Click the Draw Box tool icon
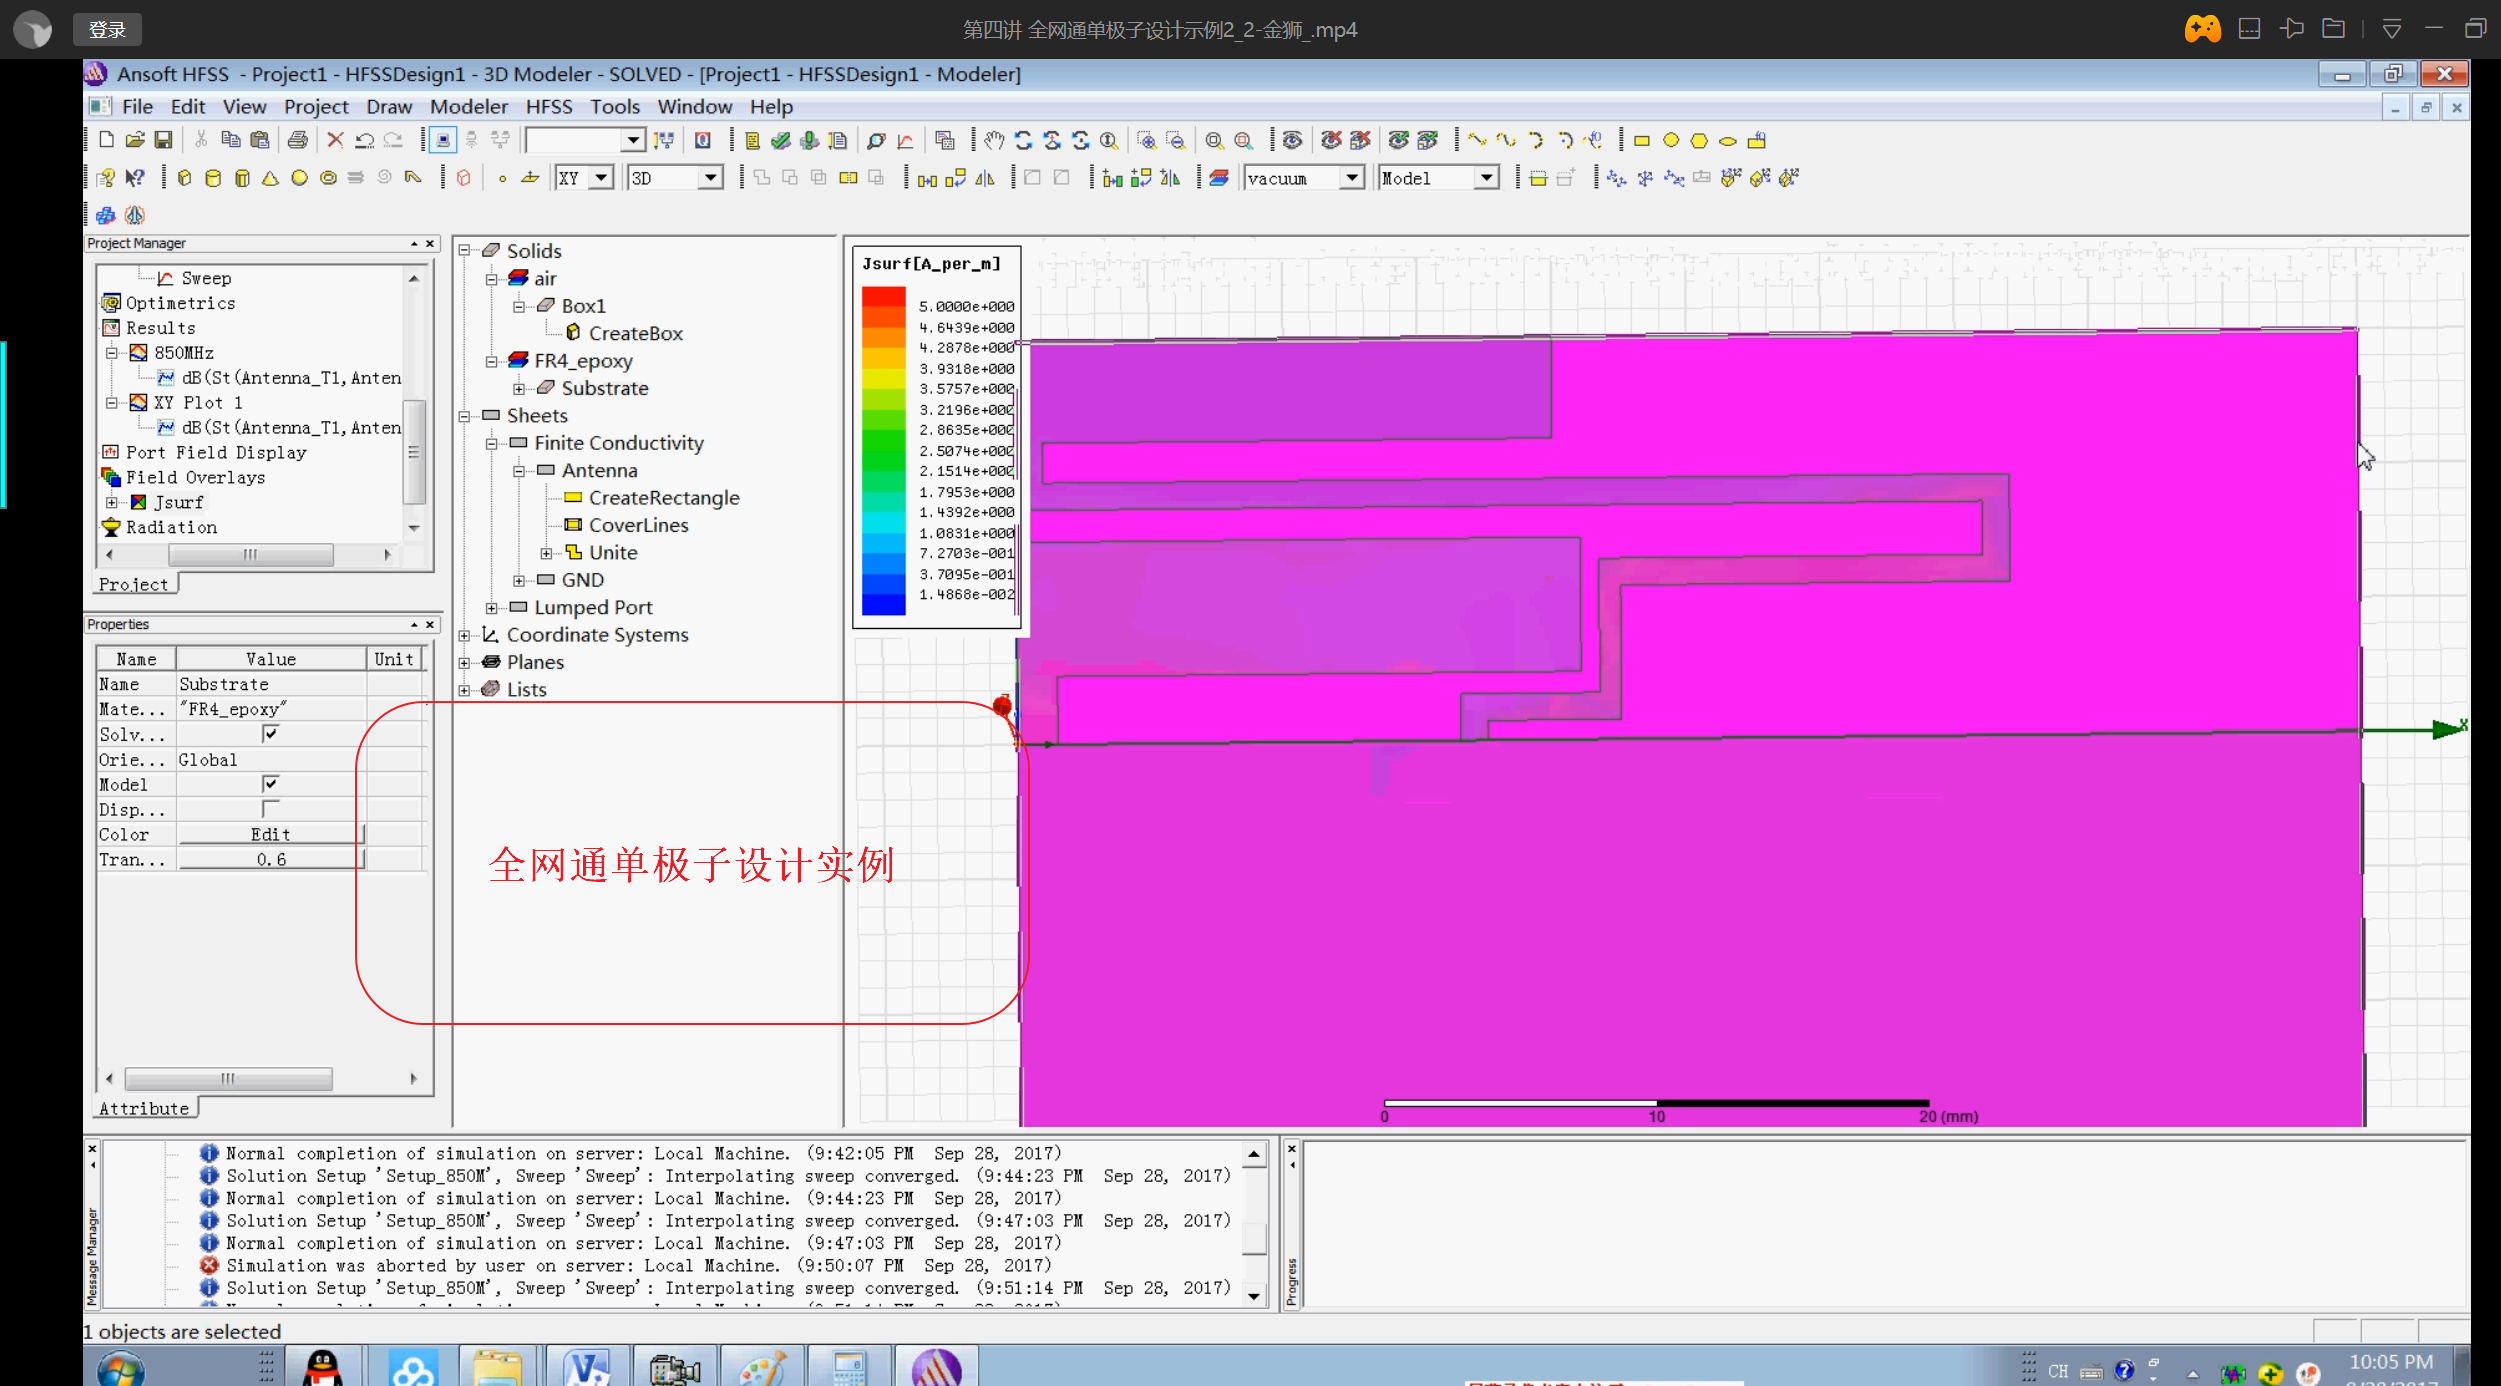 coord(184,178)
